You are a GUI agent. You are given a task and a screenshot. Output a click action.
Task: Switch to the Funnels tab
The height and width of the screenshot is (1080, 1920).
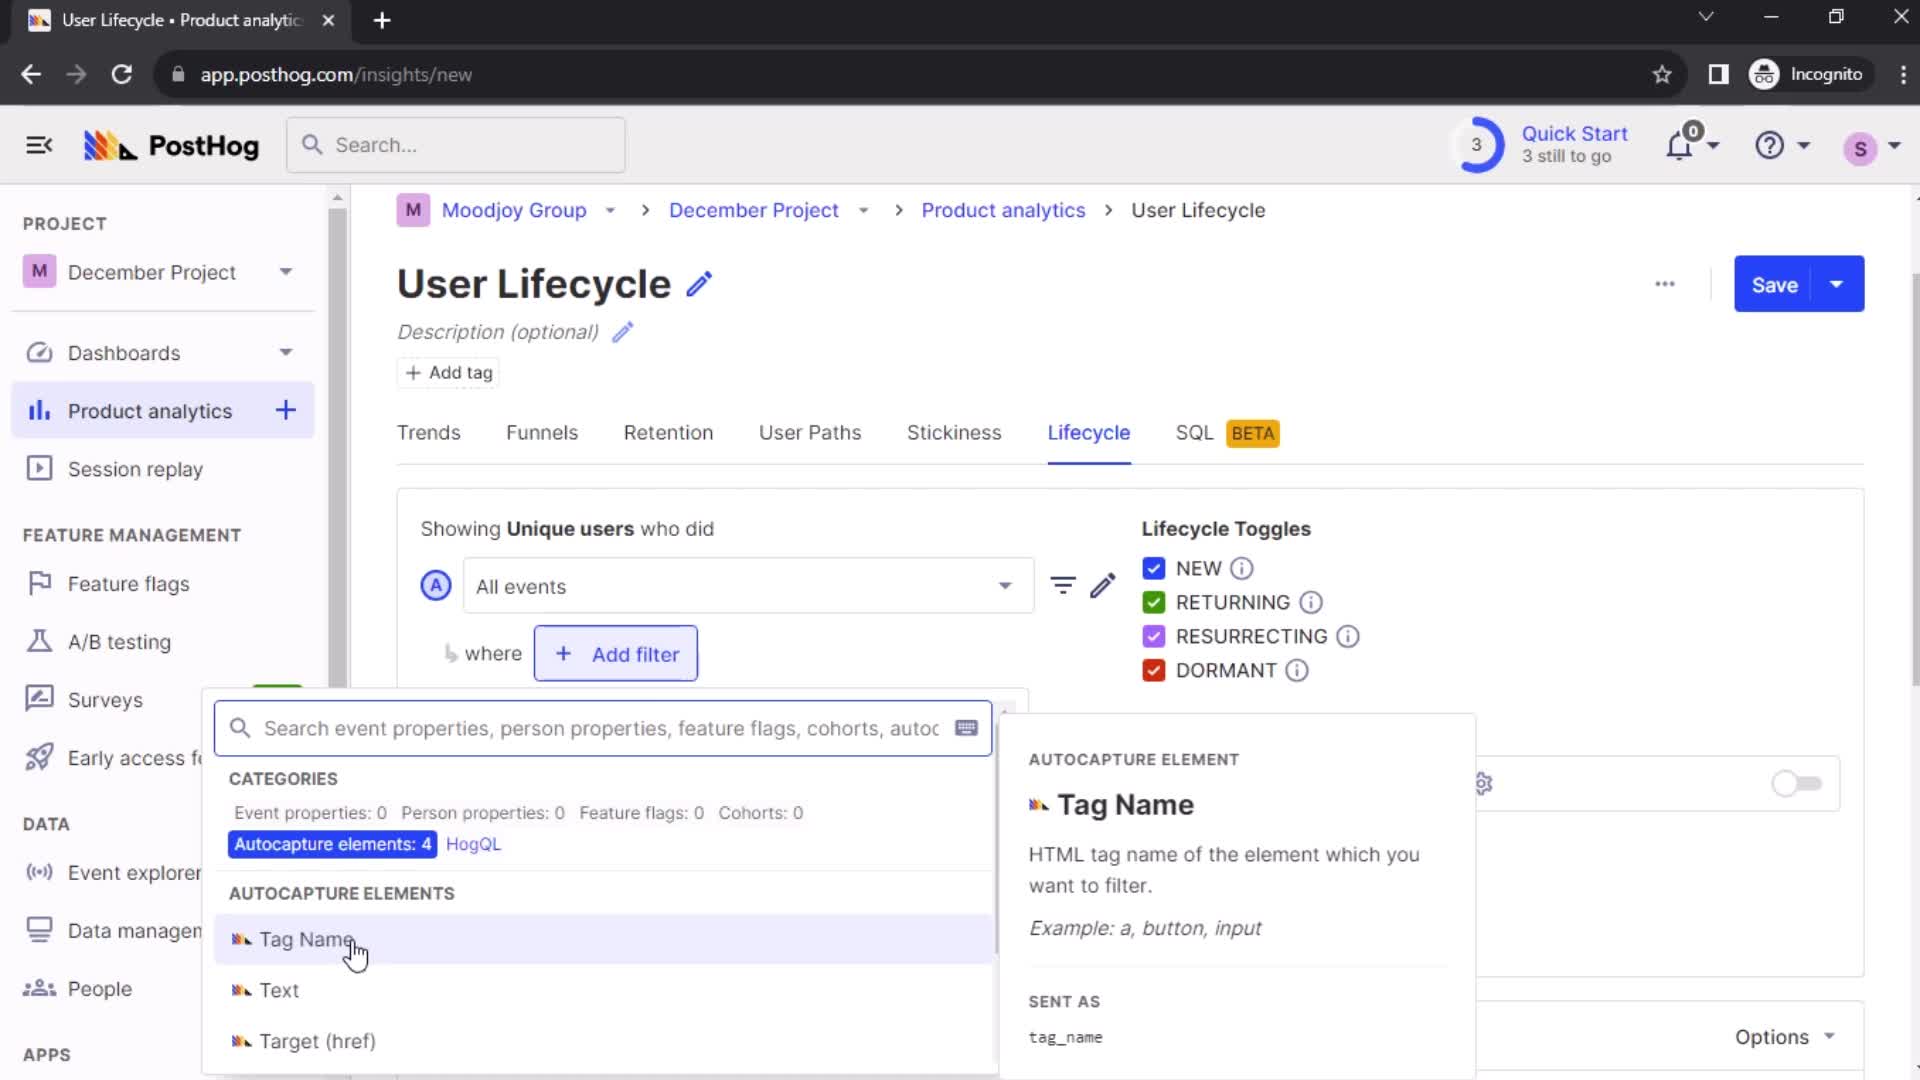[x=542, y=433]
